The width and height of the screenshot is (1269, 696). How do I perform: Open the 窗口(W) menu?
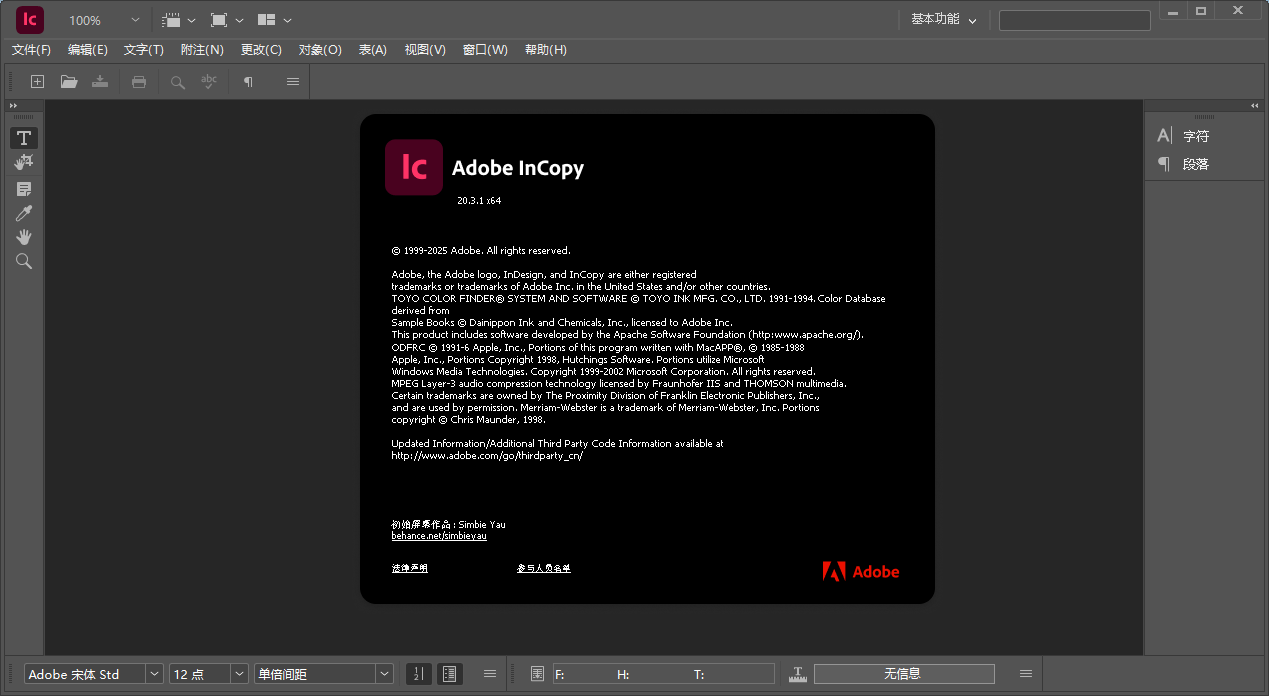(x=485, y=50)
